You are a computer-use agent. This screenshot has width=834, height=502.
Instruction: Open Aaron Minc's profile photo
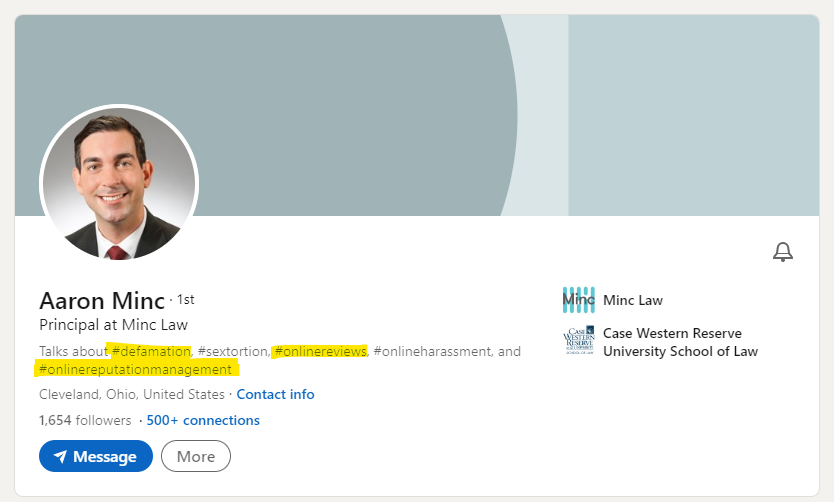point(119,184)
